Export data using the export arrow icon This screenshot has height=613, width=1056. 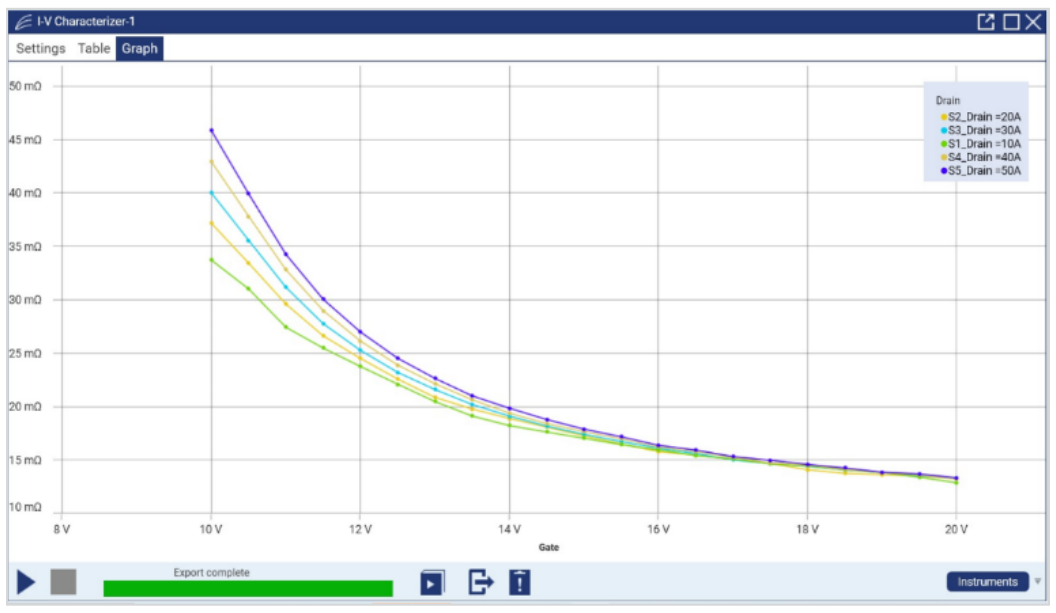point(481,582)
